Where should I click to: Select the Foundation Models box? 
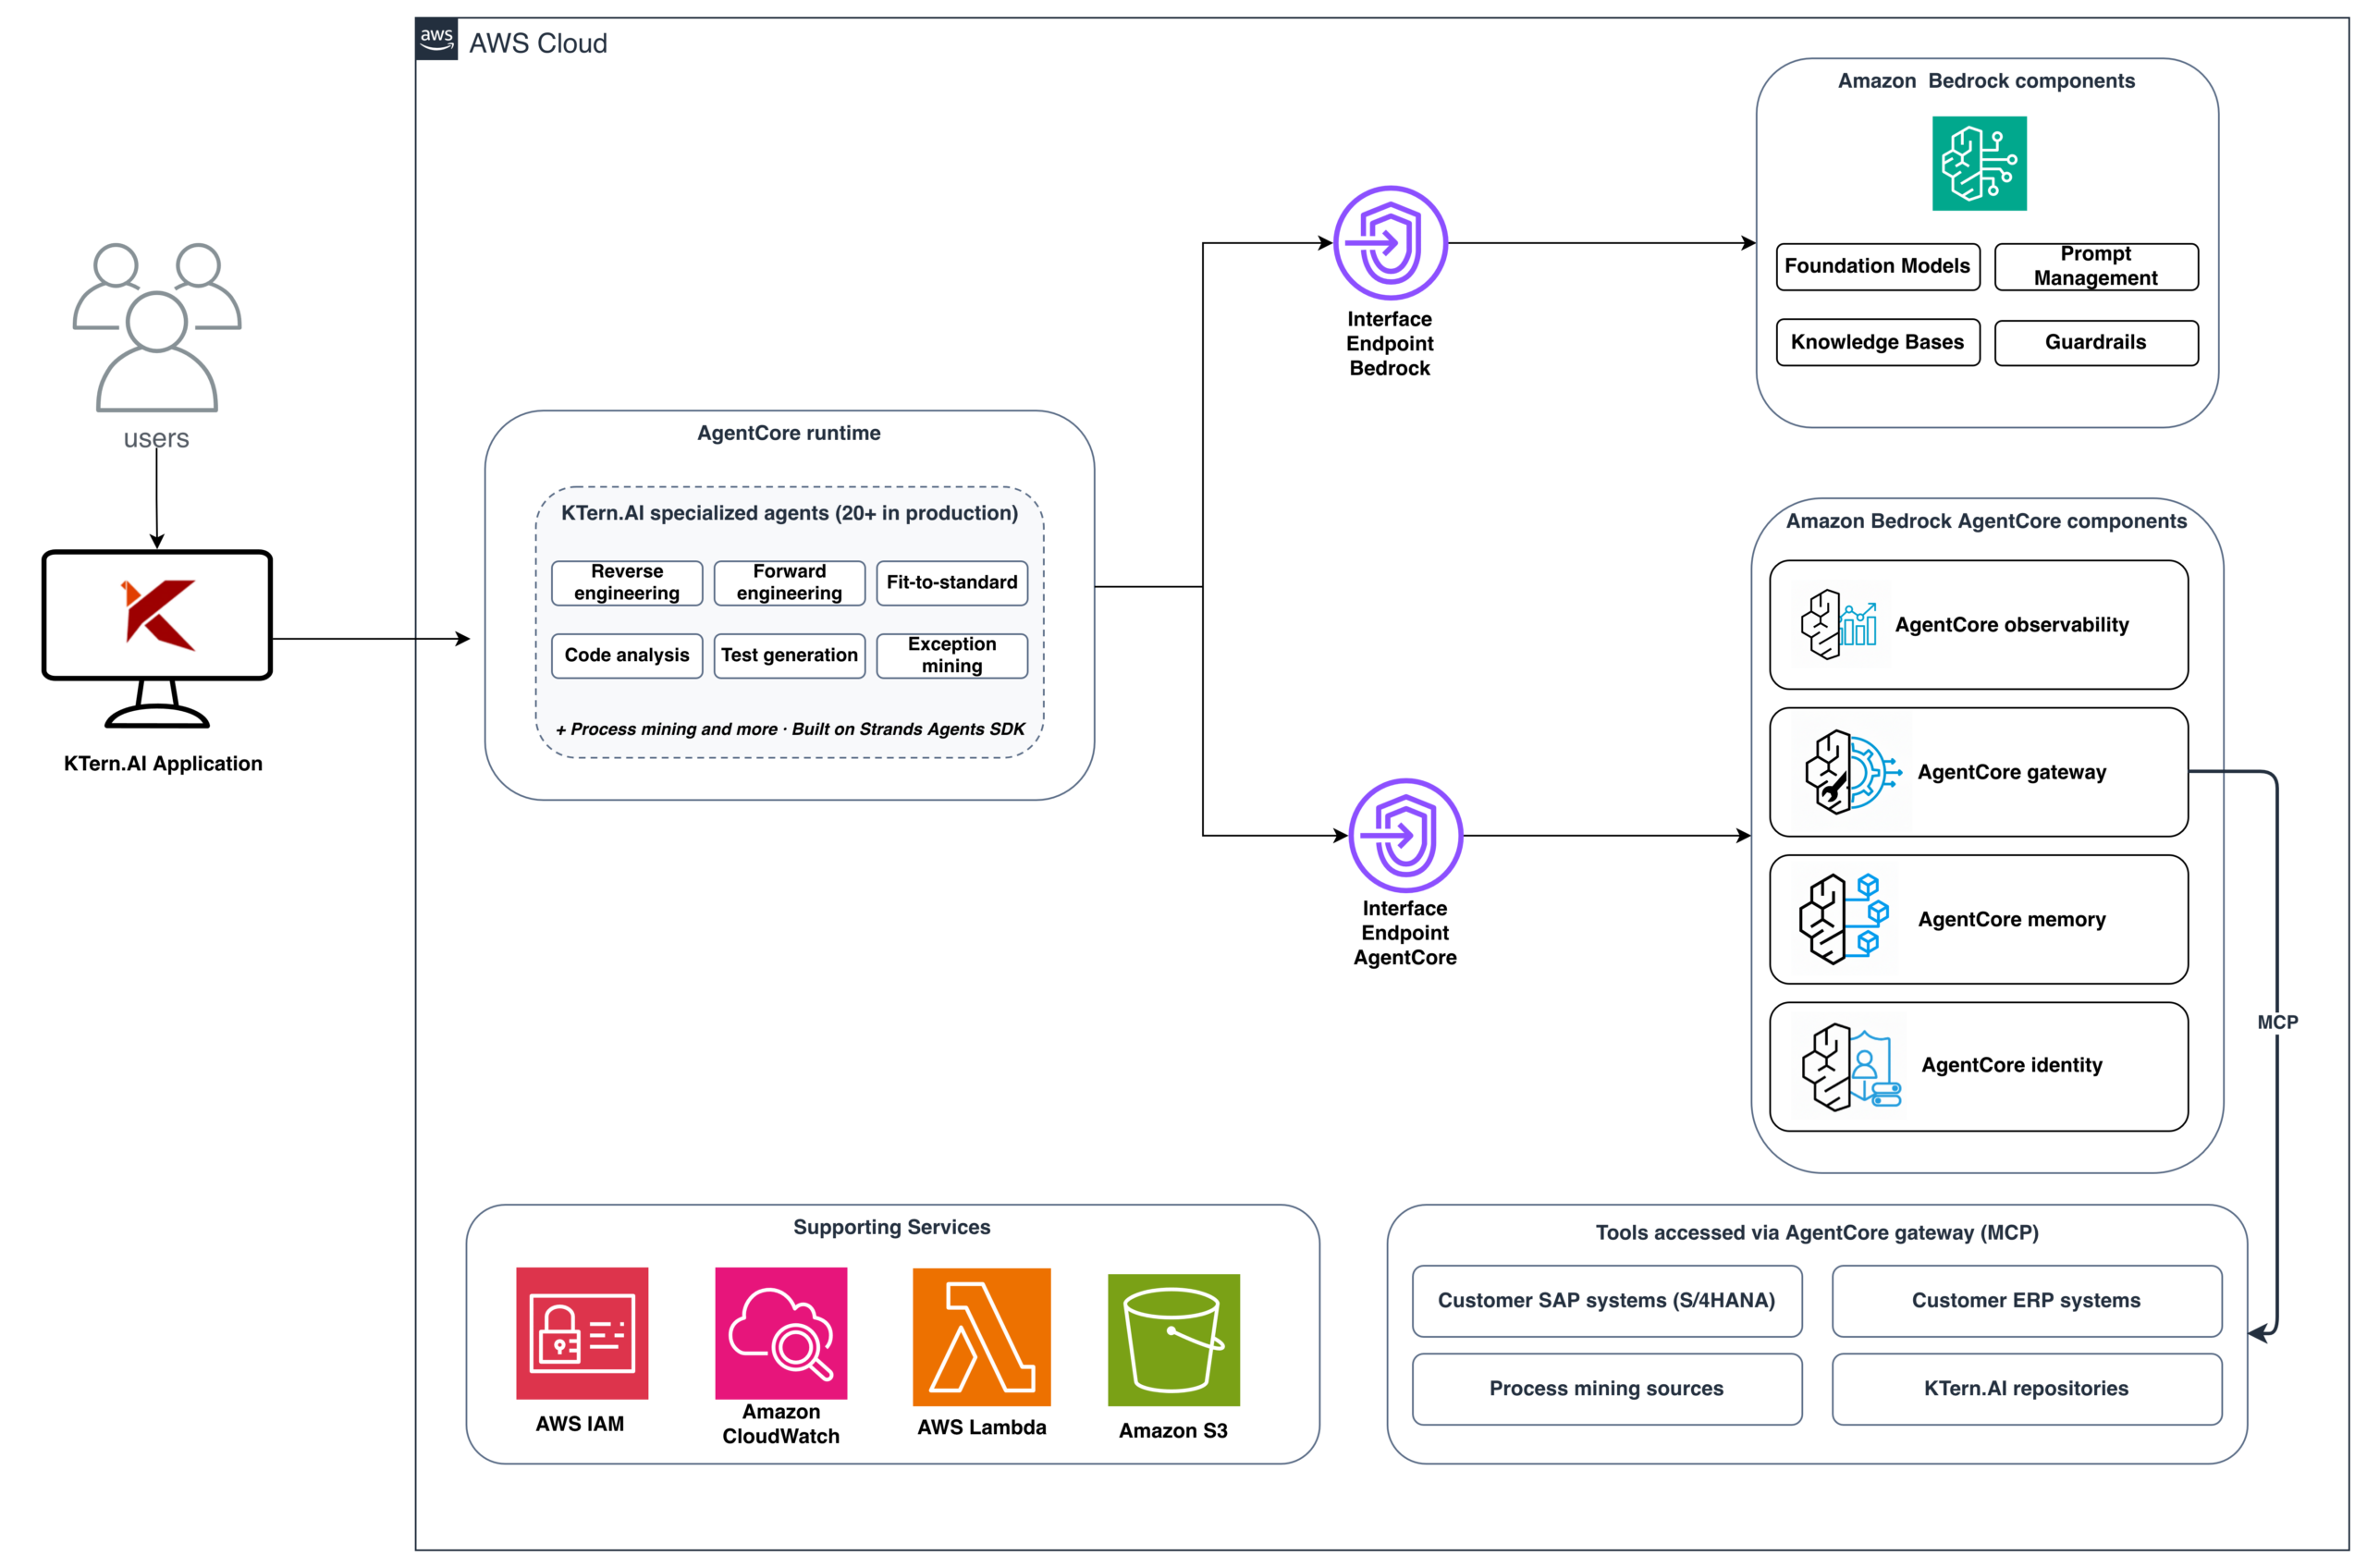1877,266
